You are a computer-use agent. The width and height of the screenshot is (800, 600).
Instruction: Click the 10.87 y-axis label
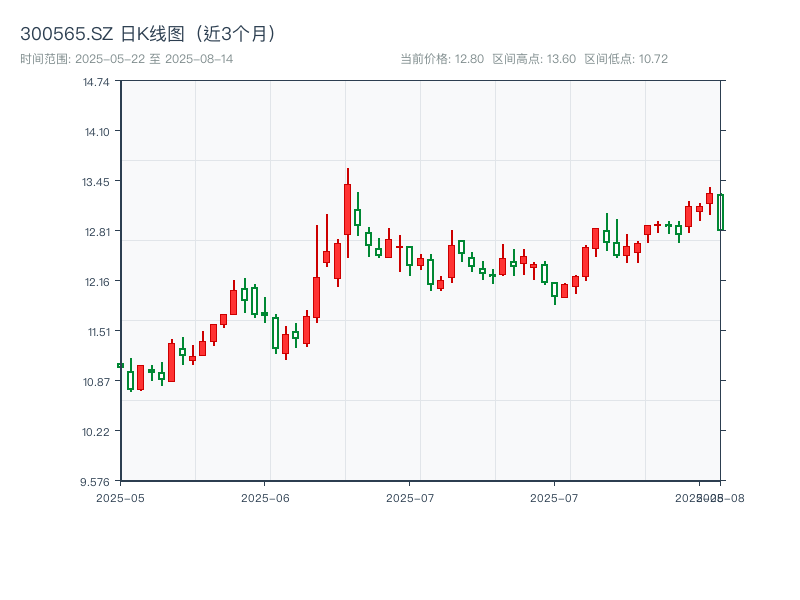click(x=96, y=382)
